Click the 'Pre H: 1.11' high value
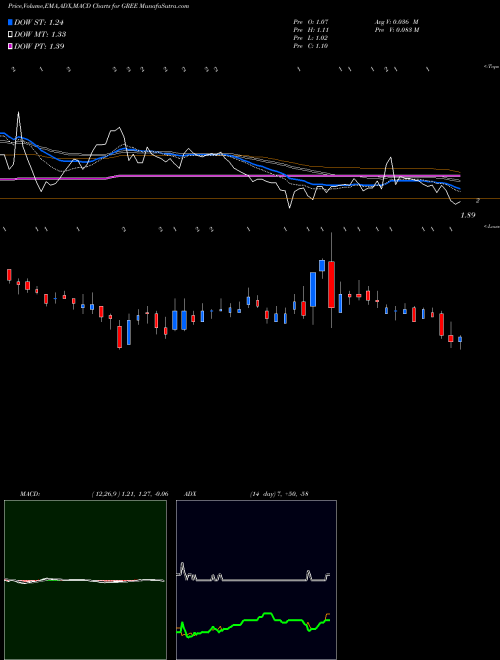Screen dimensions: 500x660 311,30
